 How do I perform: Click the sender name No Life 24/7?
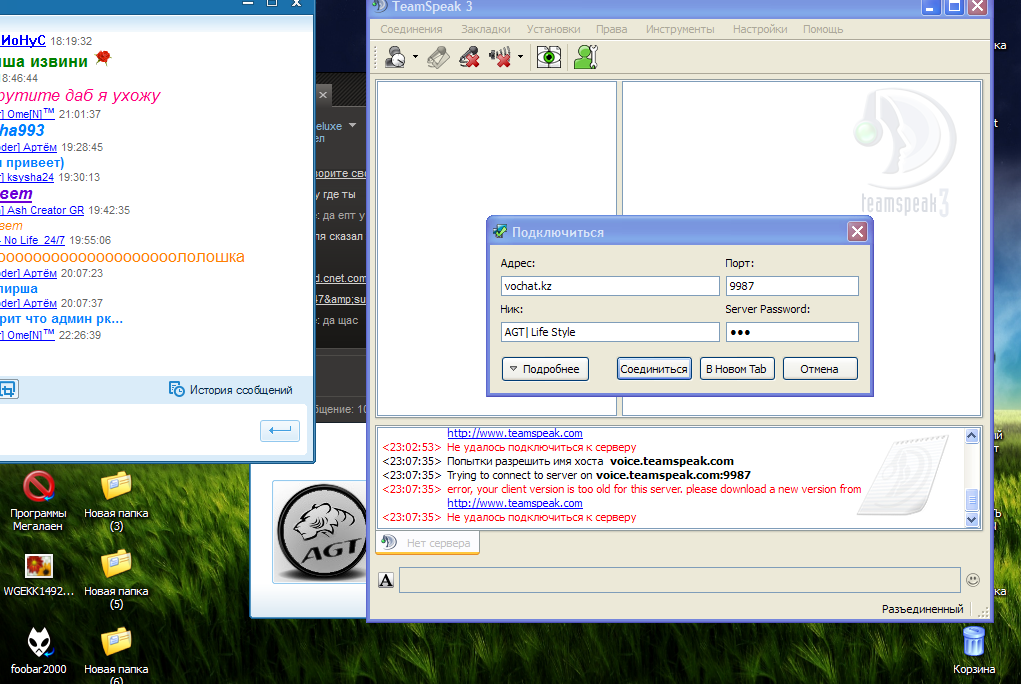[x=34, y=240]
